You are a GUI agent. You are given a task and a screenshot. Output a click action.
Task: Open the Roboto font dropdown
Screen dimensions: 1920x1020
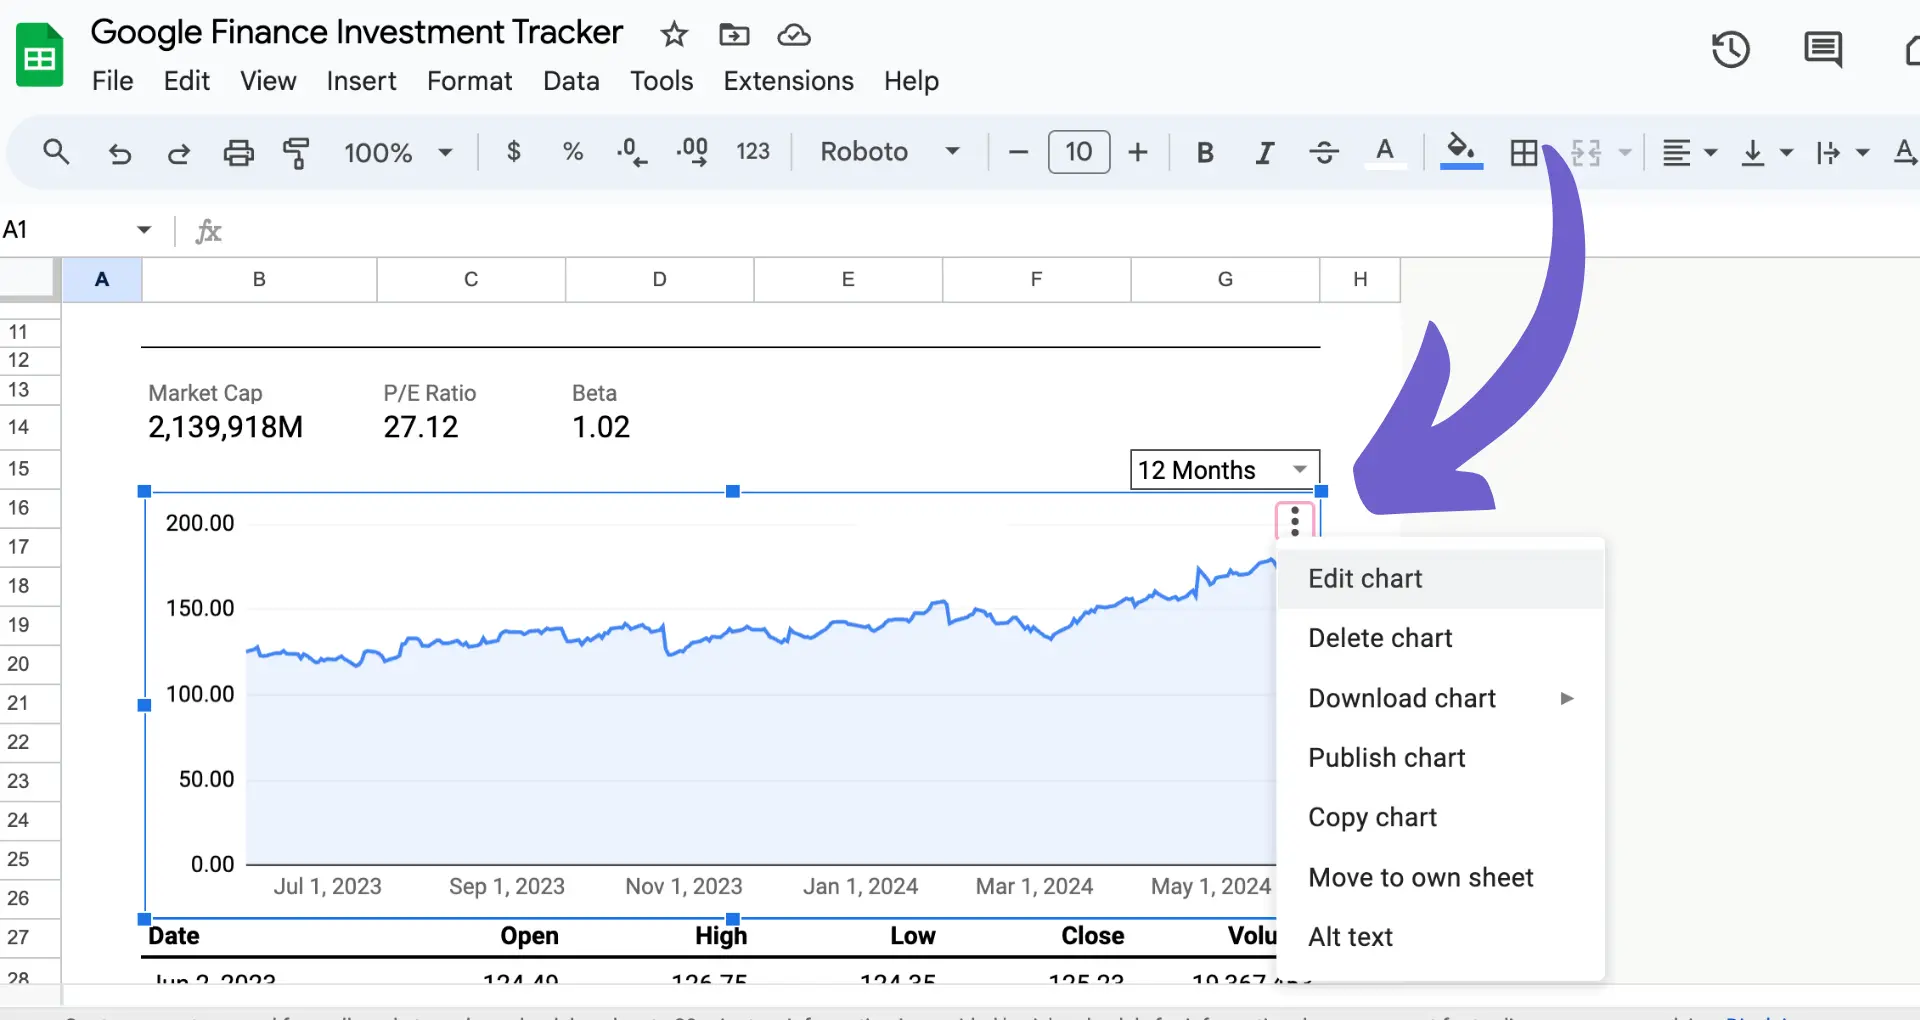coord(889,152)
